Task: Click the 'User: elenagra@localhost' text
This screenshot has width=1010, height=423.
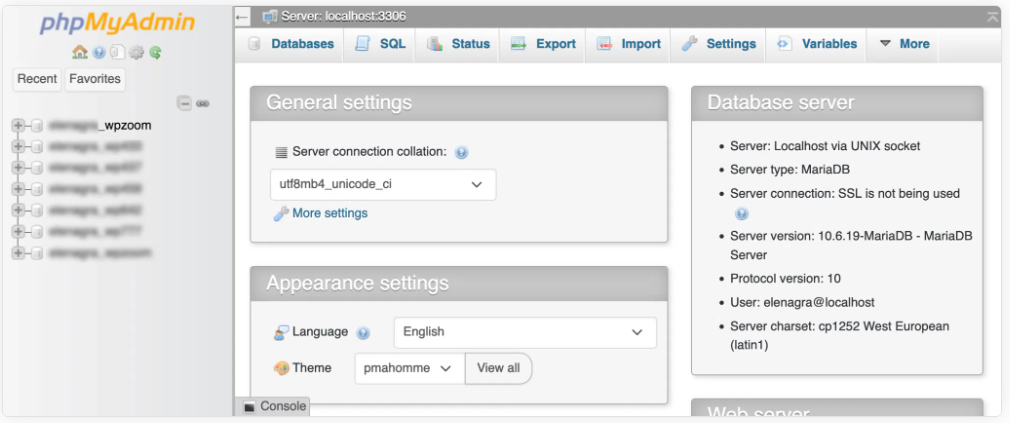Action: (803, 302)
